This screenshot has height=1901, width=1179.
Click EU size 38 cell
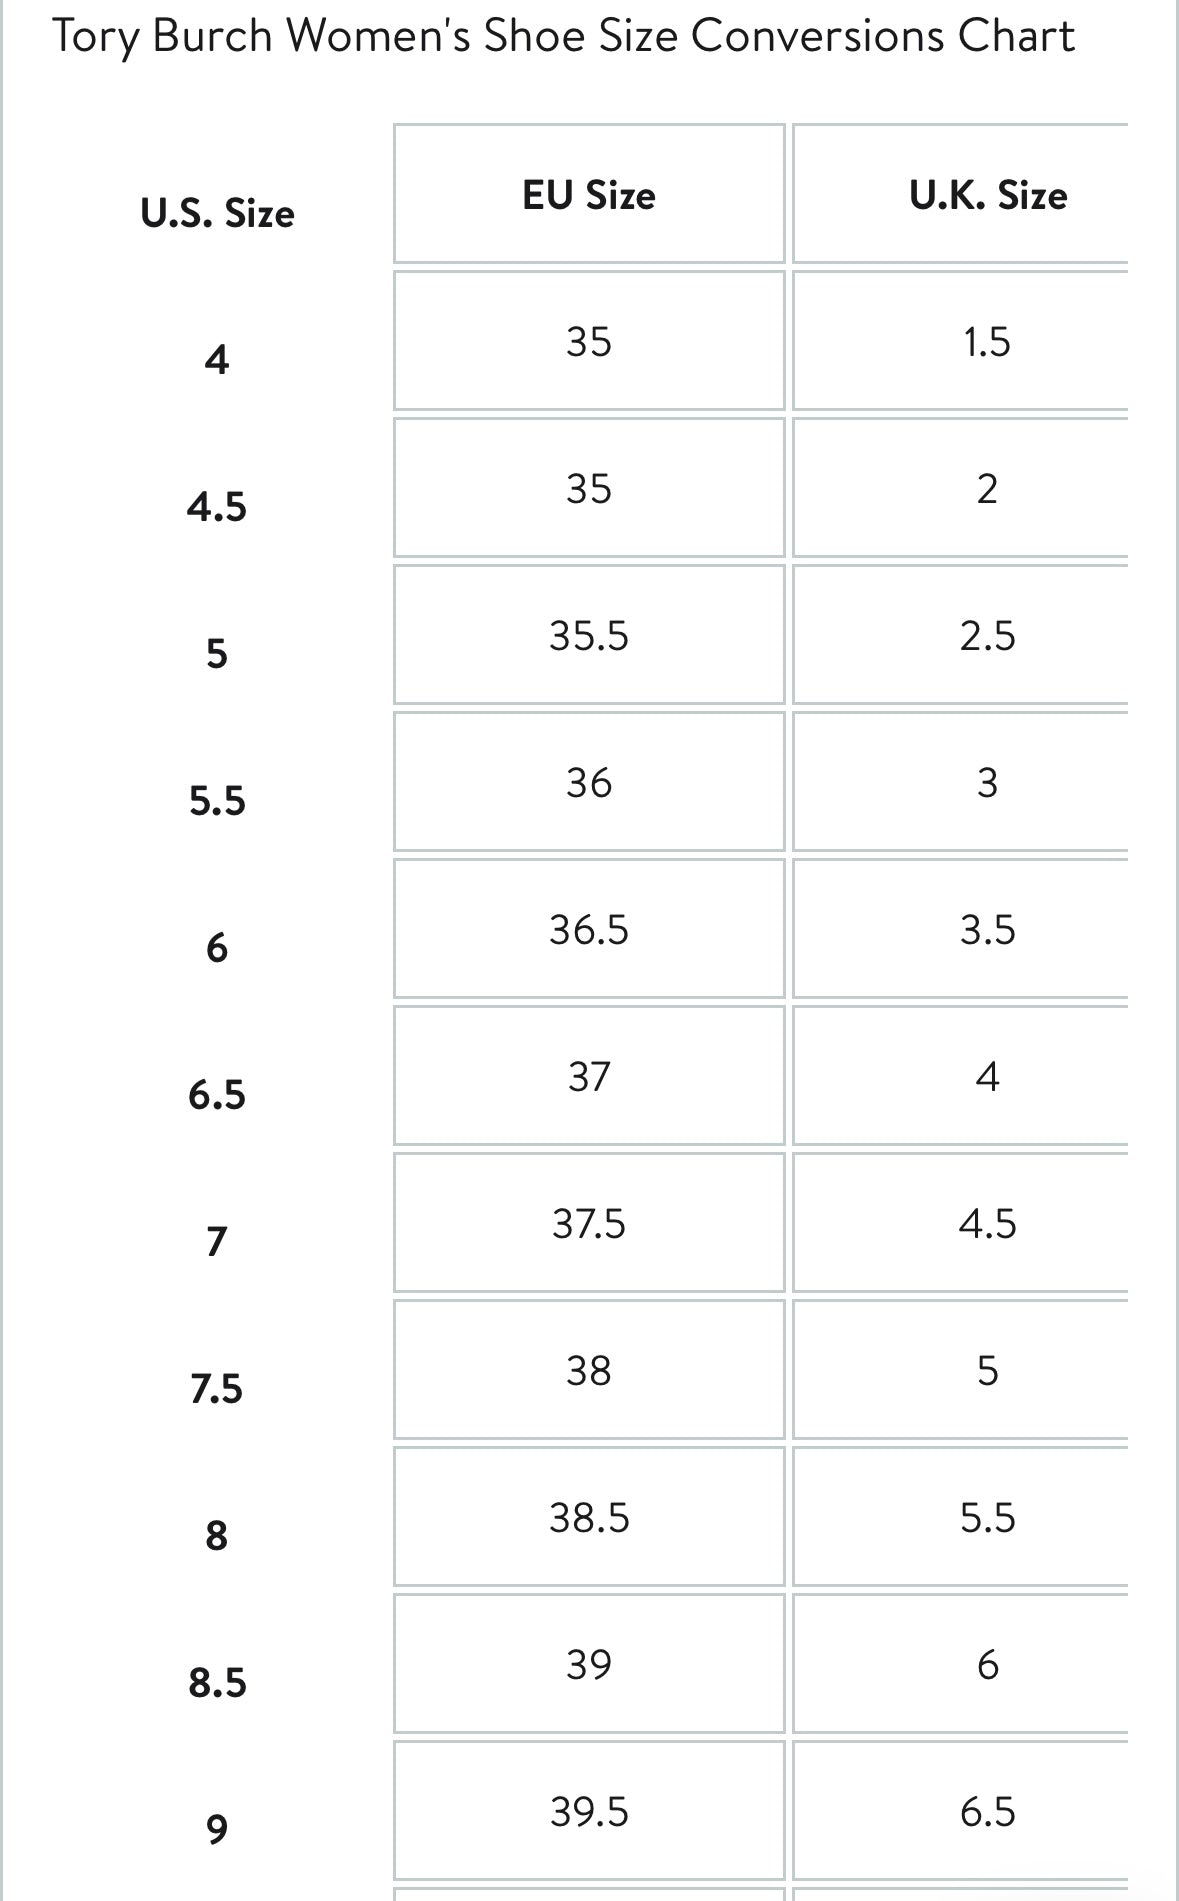click(x=589, y=1370)
